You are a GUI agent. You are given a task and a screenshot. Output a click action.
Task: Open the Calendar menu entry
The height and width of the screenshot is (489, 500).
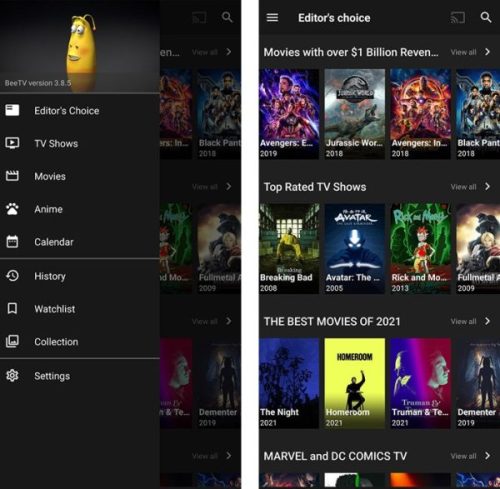(x=80, y=242)
